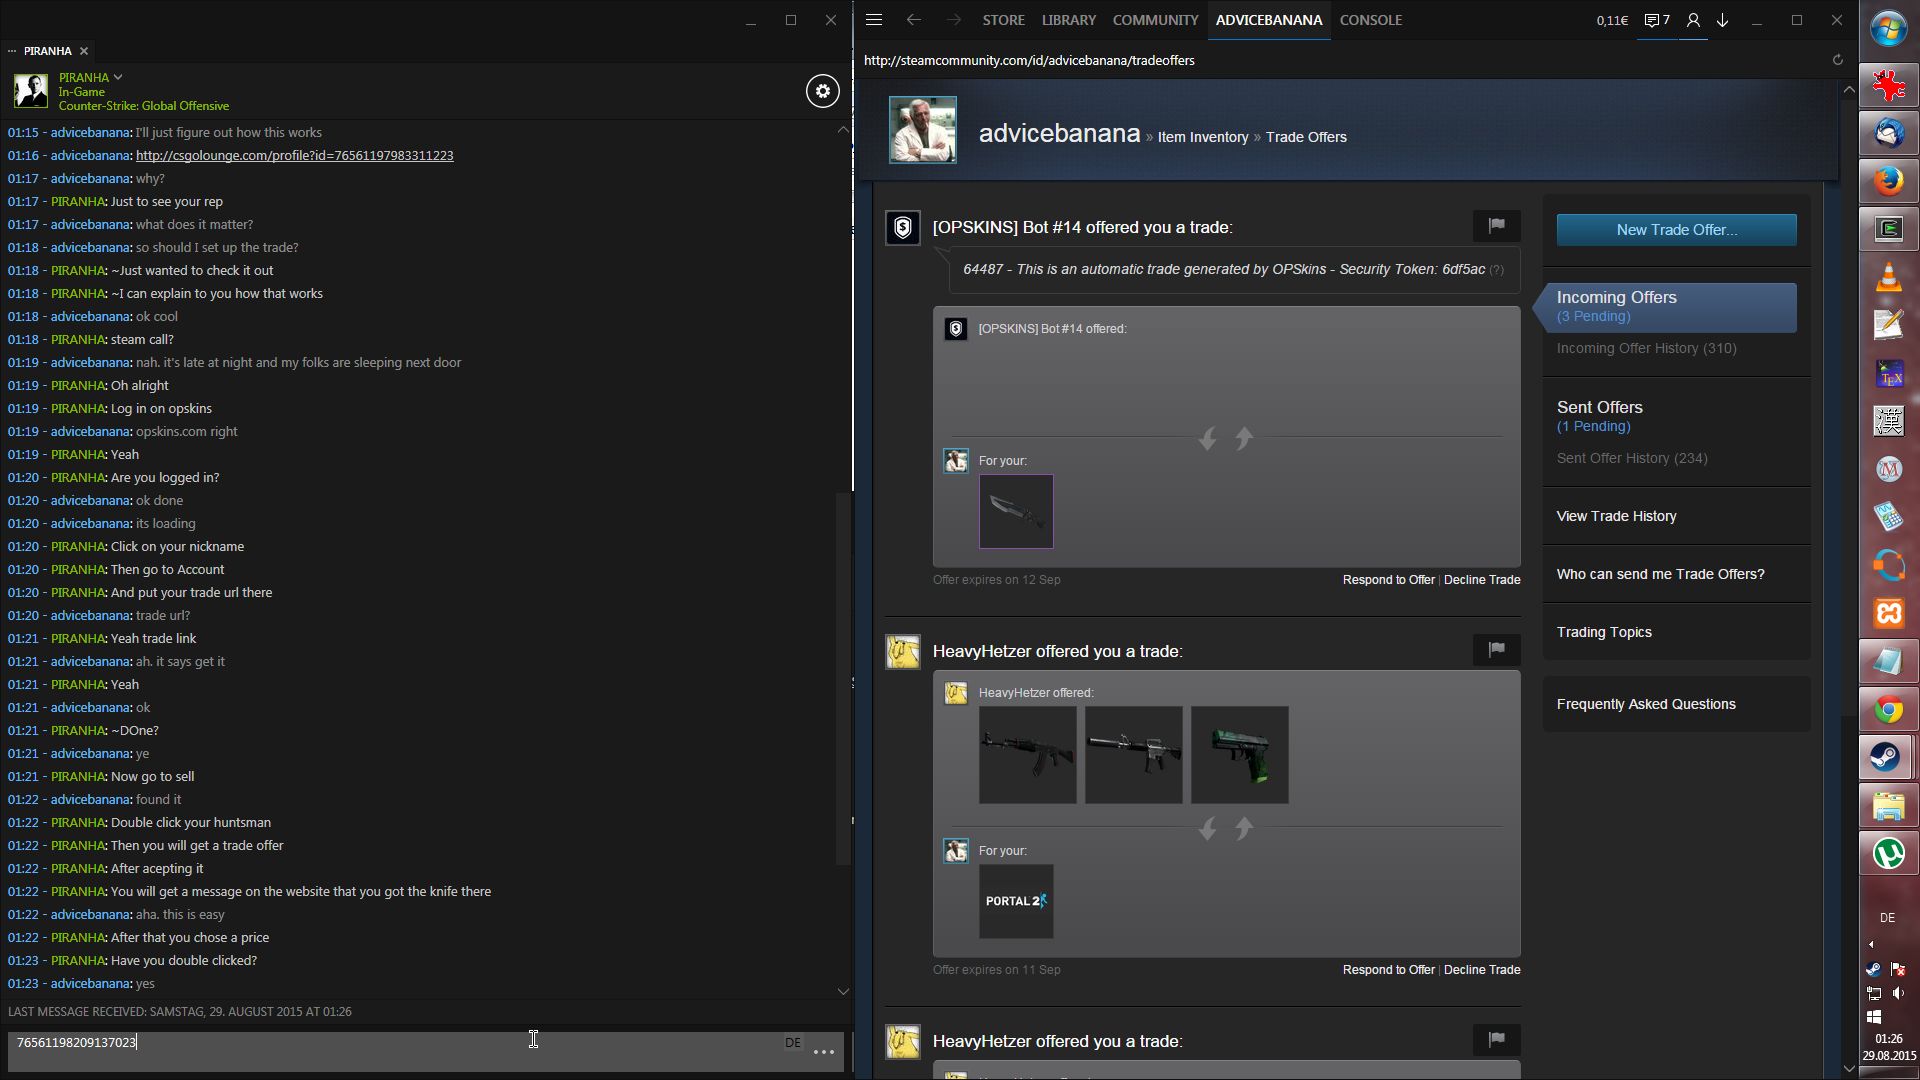Screen dimensions: 1920x1080
Task: Go back with the navigation arrow
Action: click(x=913, y=20)
